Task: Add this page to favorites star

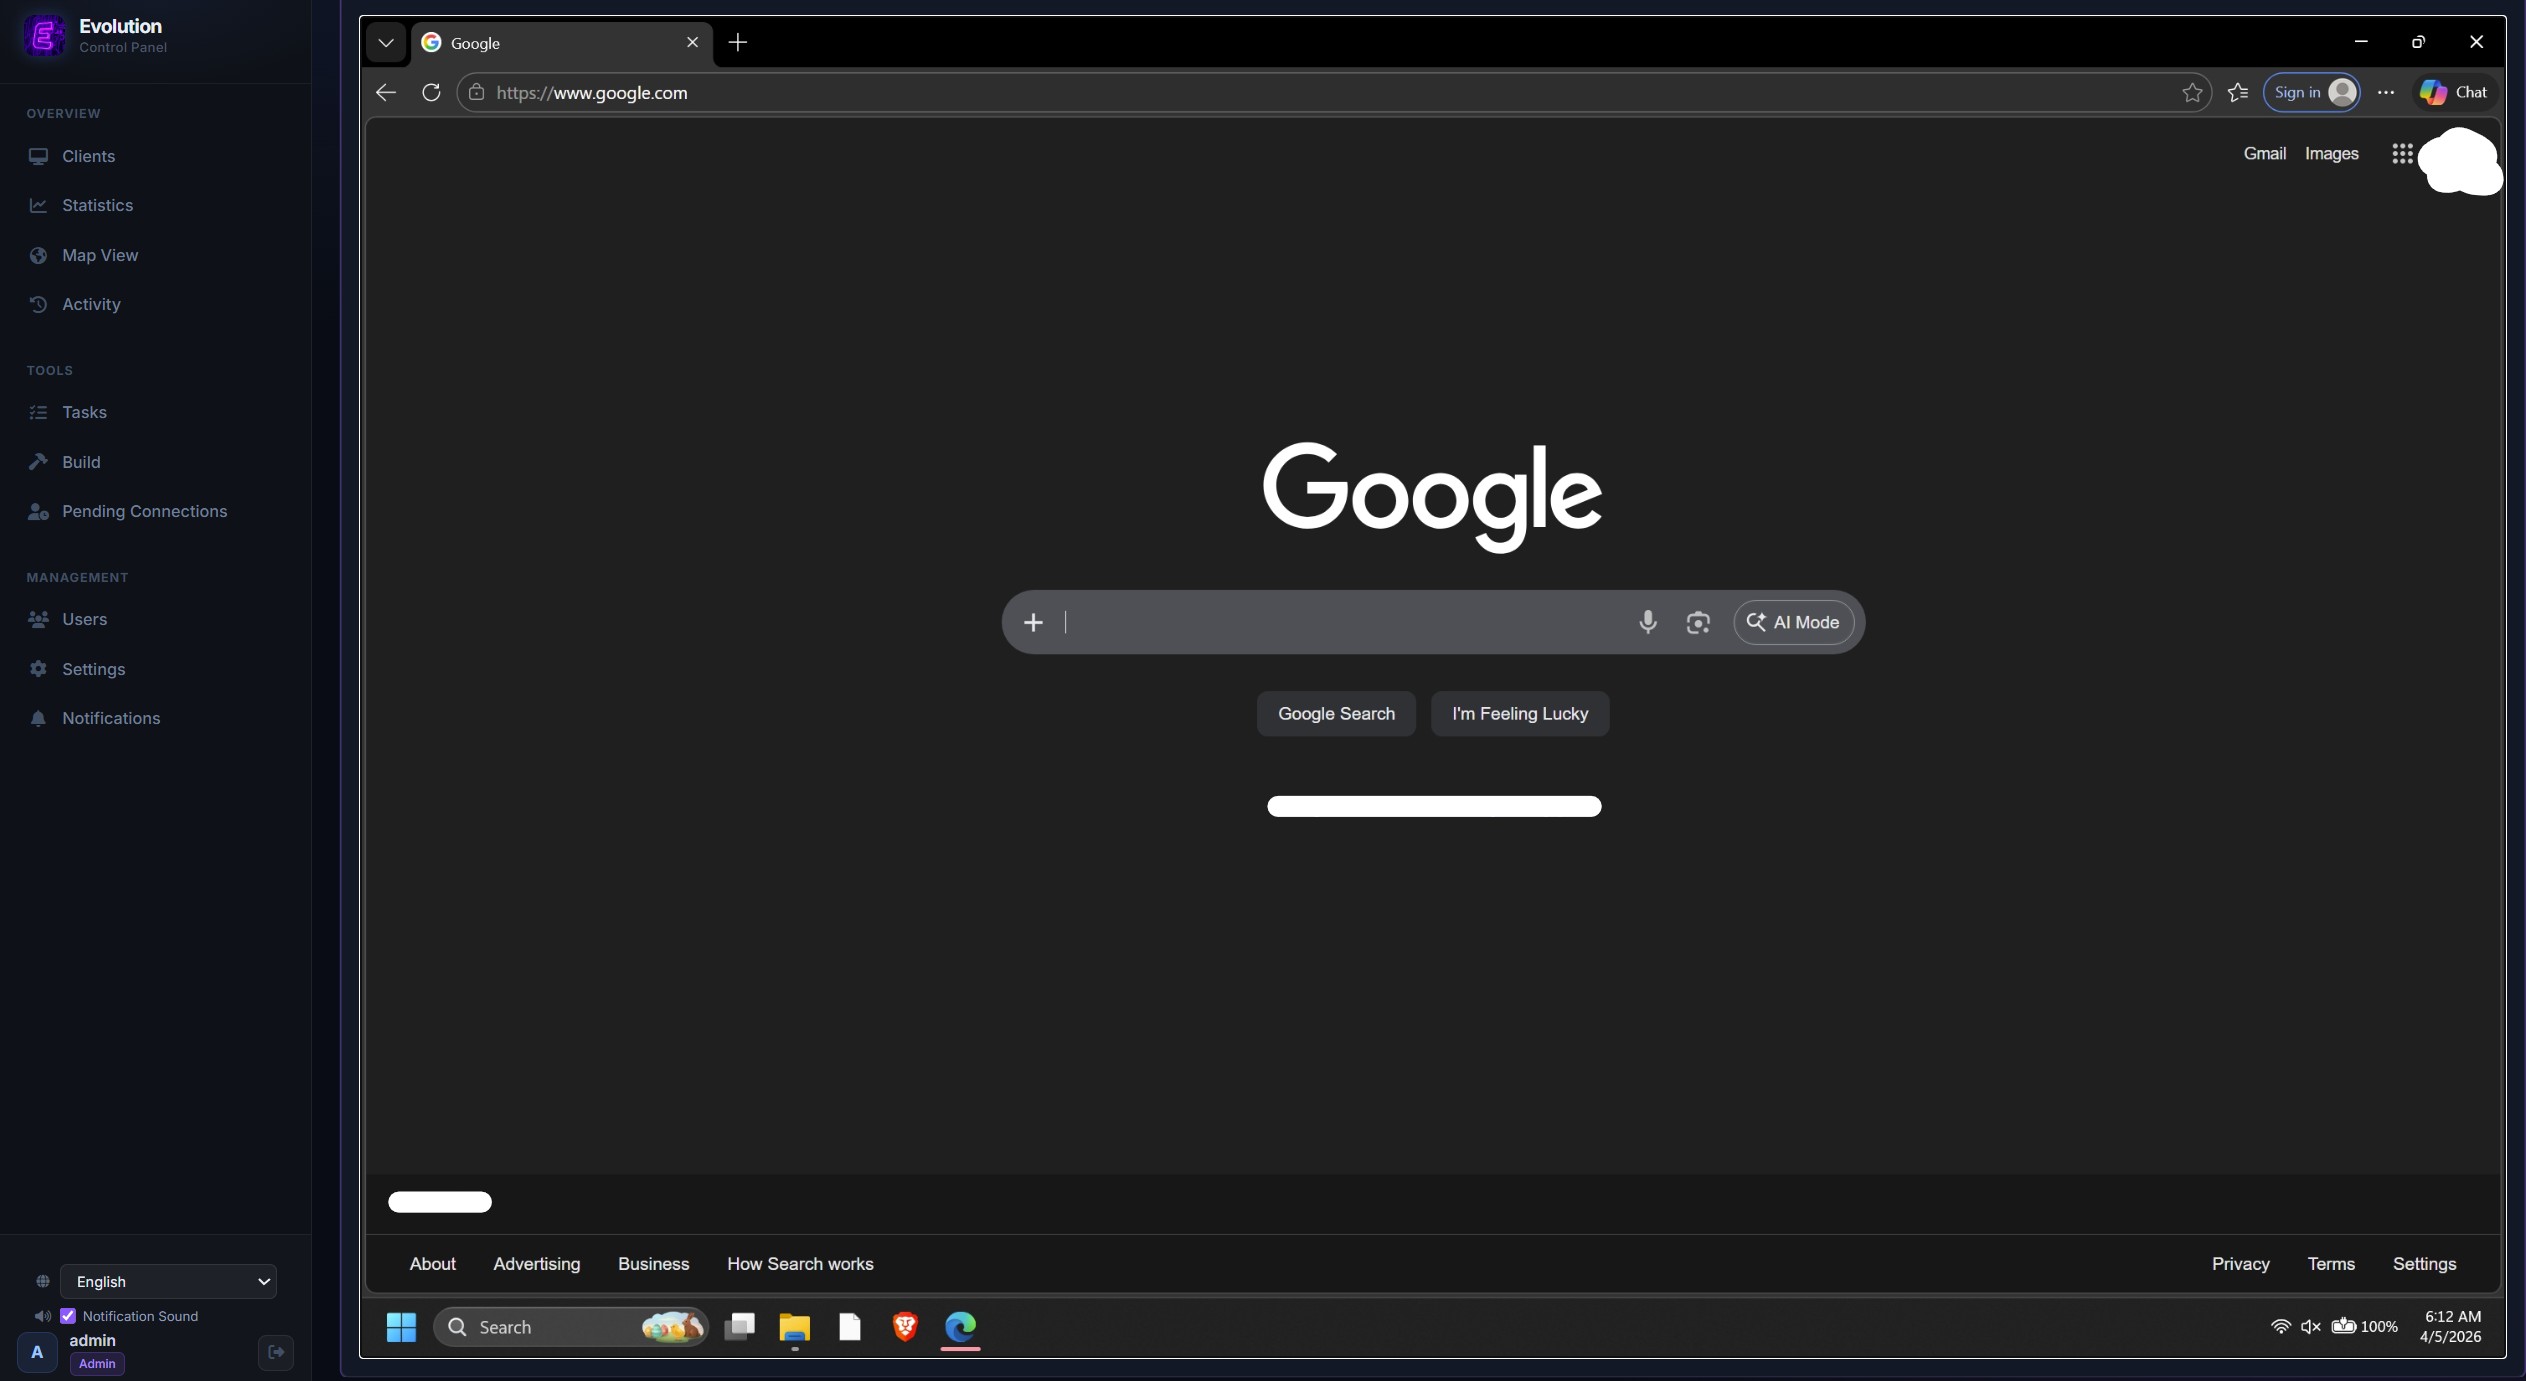Action: [x=2192, y=92]
